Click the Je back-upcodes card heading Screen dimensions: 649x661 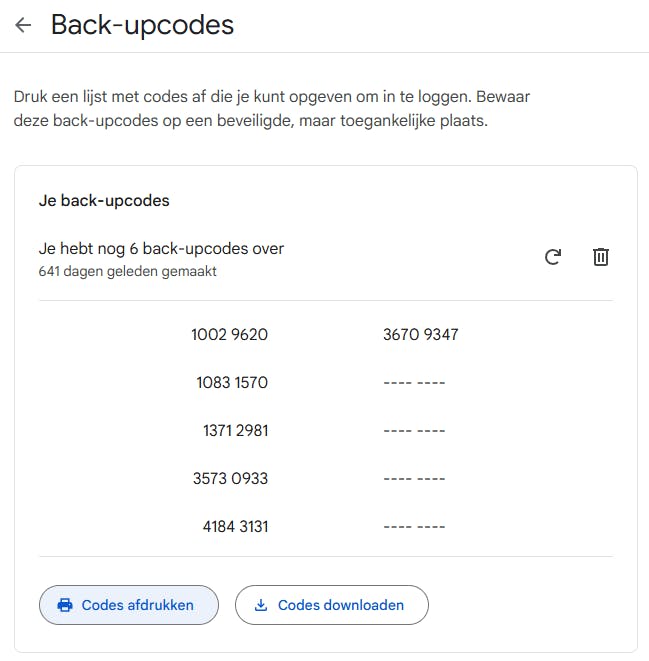[104, 200]
